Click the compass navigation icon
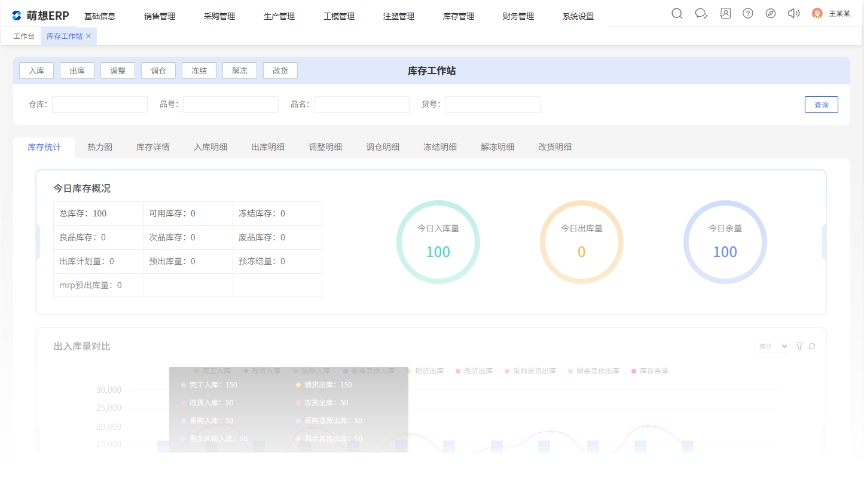This screenshot has width=866, height=490. [x=770, y=14]
